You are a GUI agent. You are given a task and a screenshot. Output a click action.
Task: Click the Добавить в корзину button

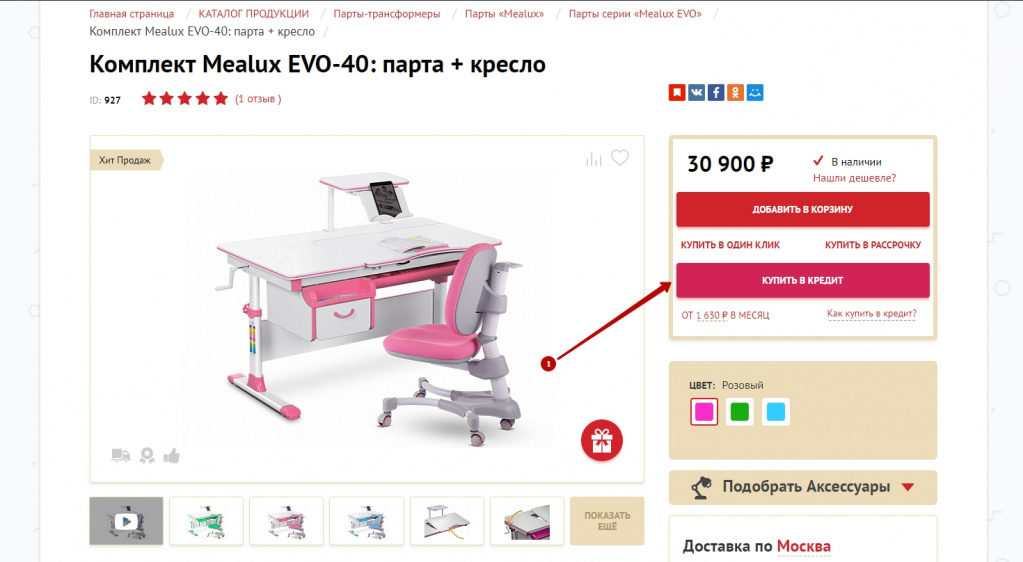pyautogui.click(x=802, y=210)
